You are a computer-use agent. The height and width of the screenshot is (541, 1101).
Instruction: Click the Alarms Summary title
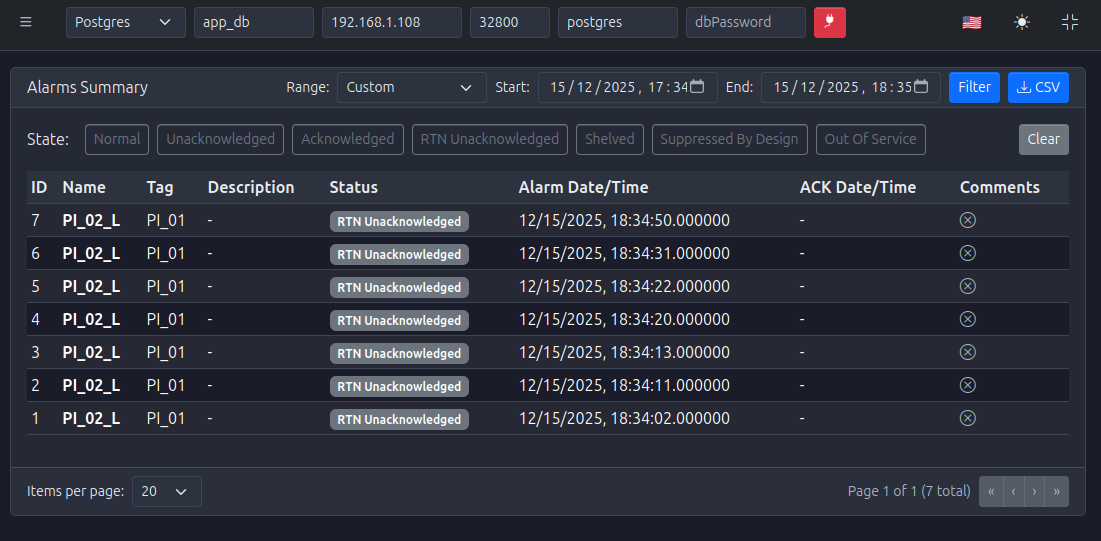point(87,87)
